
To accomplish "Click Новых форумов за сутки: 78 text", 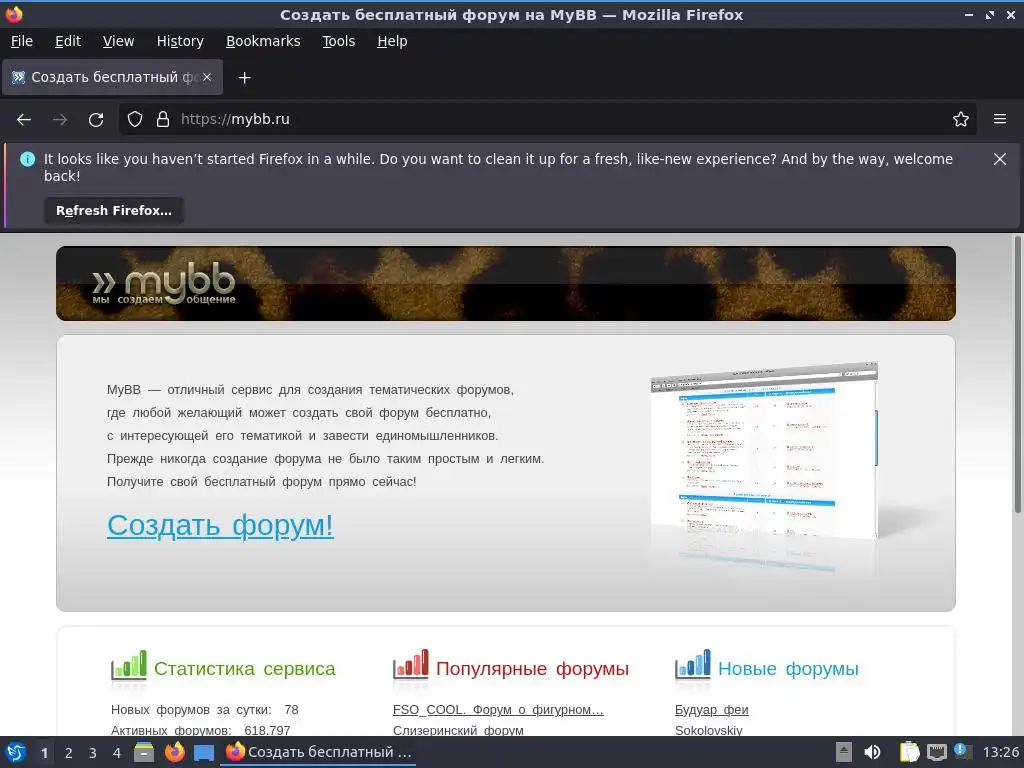I will click(x=204, y=710).
